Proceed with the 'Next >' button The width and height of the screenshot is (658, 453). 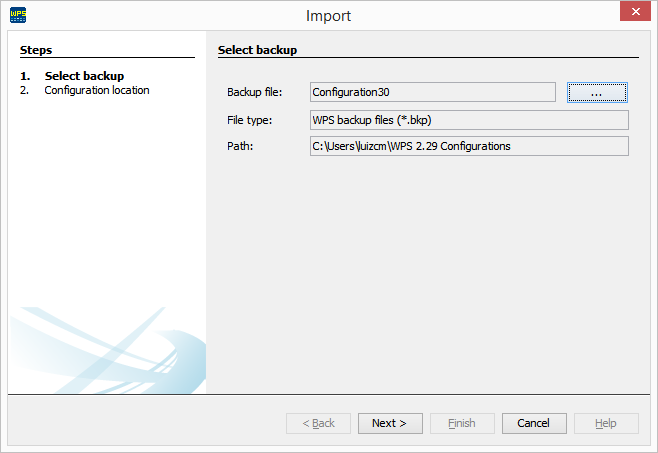[x=390, y=423]
